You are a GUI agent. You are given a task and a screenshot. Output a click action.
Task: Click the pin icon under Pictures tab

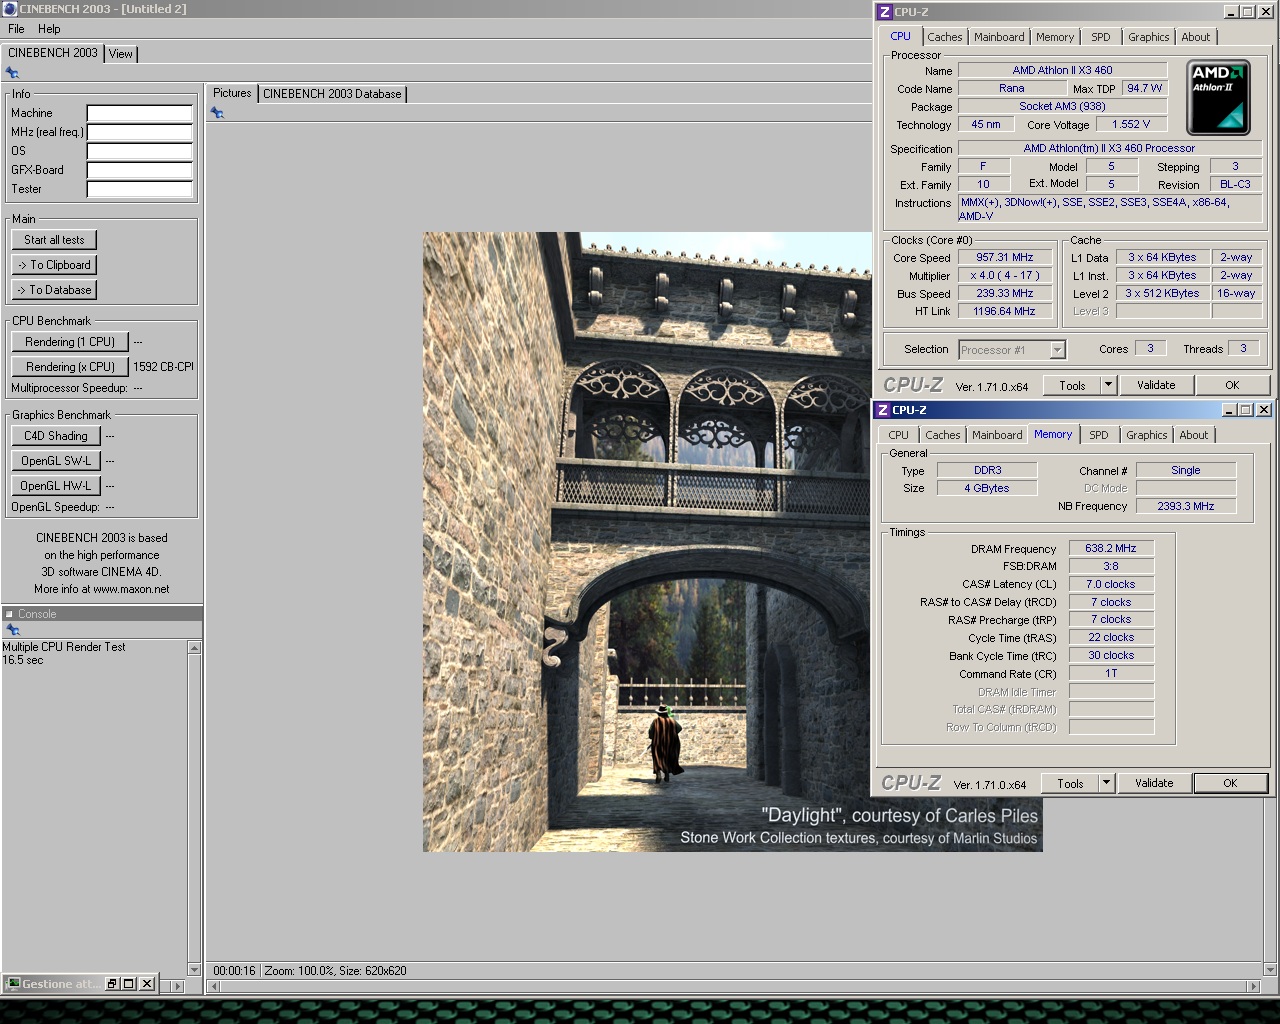[217, 113]
